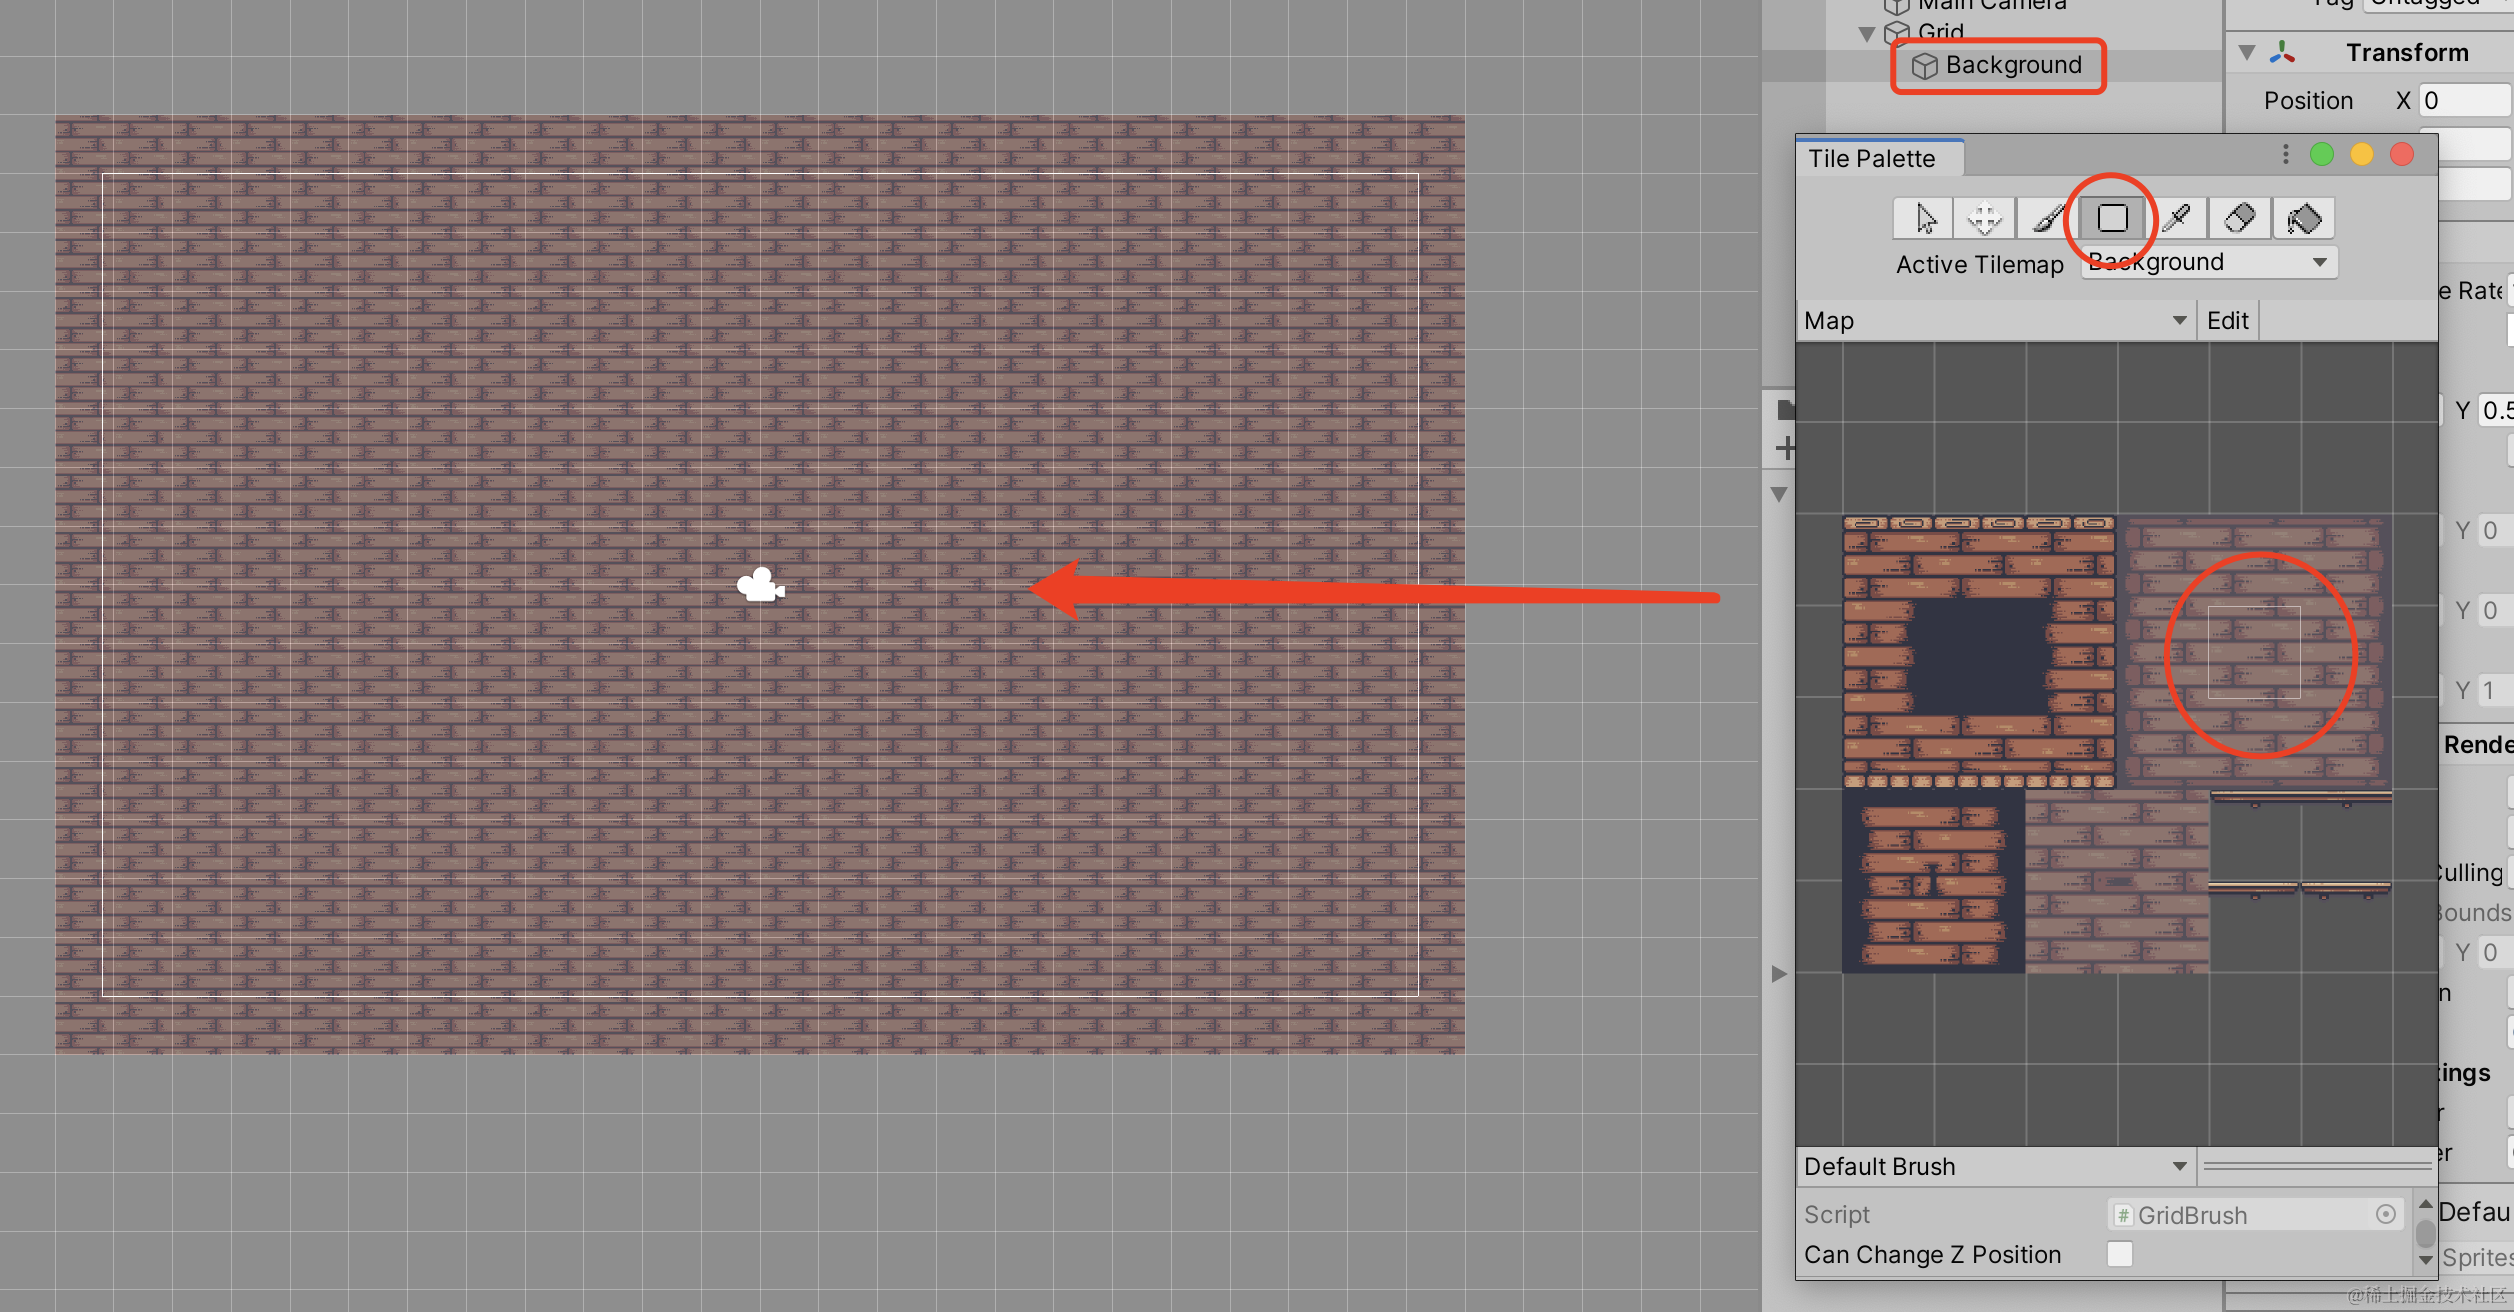2514x1312 pixels.
Task: Select the Flood Fill bucket tool
Action: coord(2304,218)
